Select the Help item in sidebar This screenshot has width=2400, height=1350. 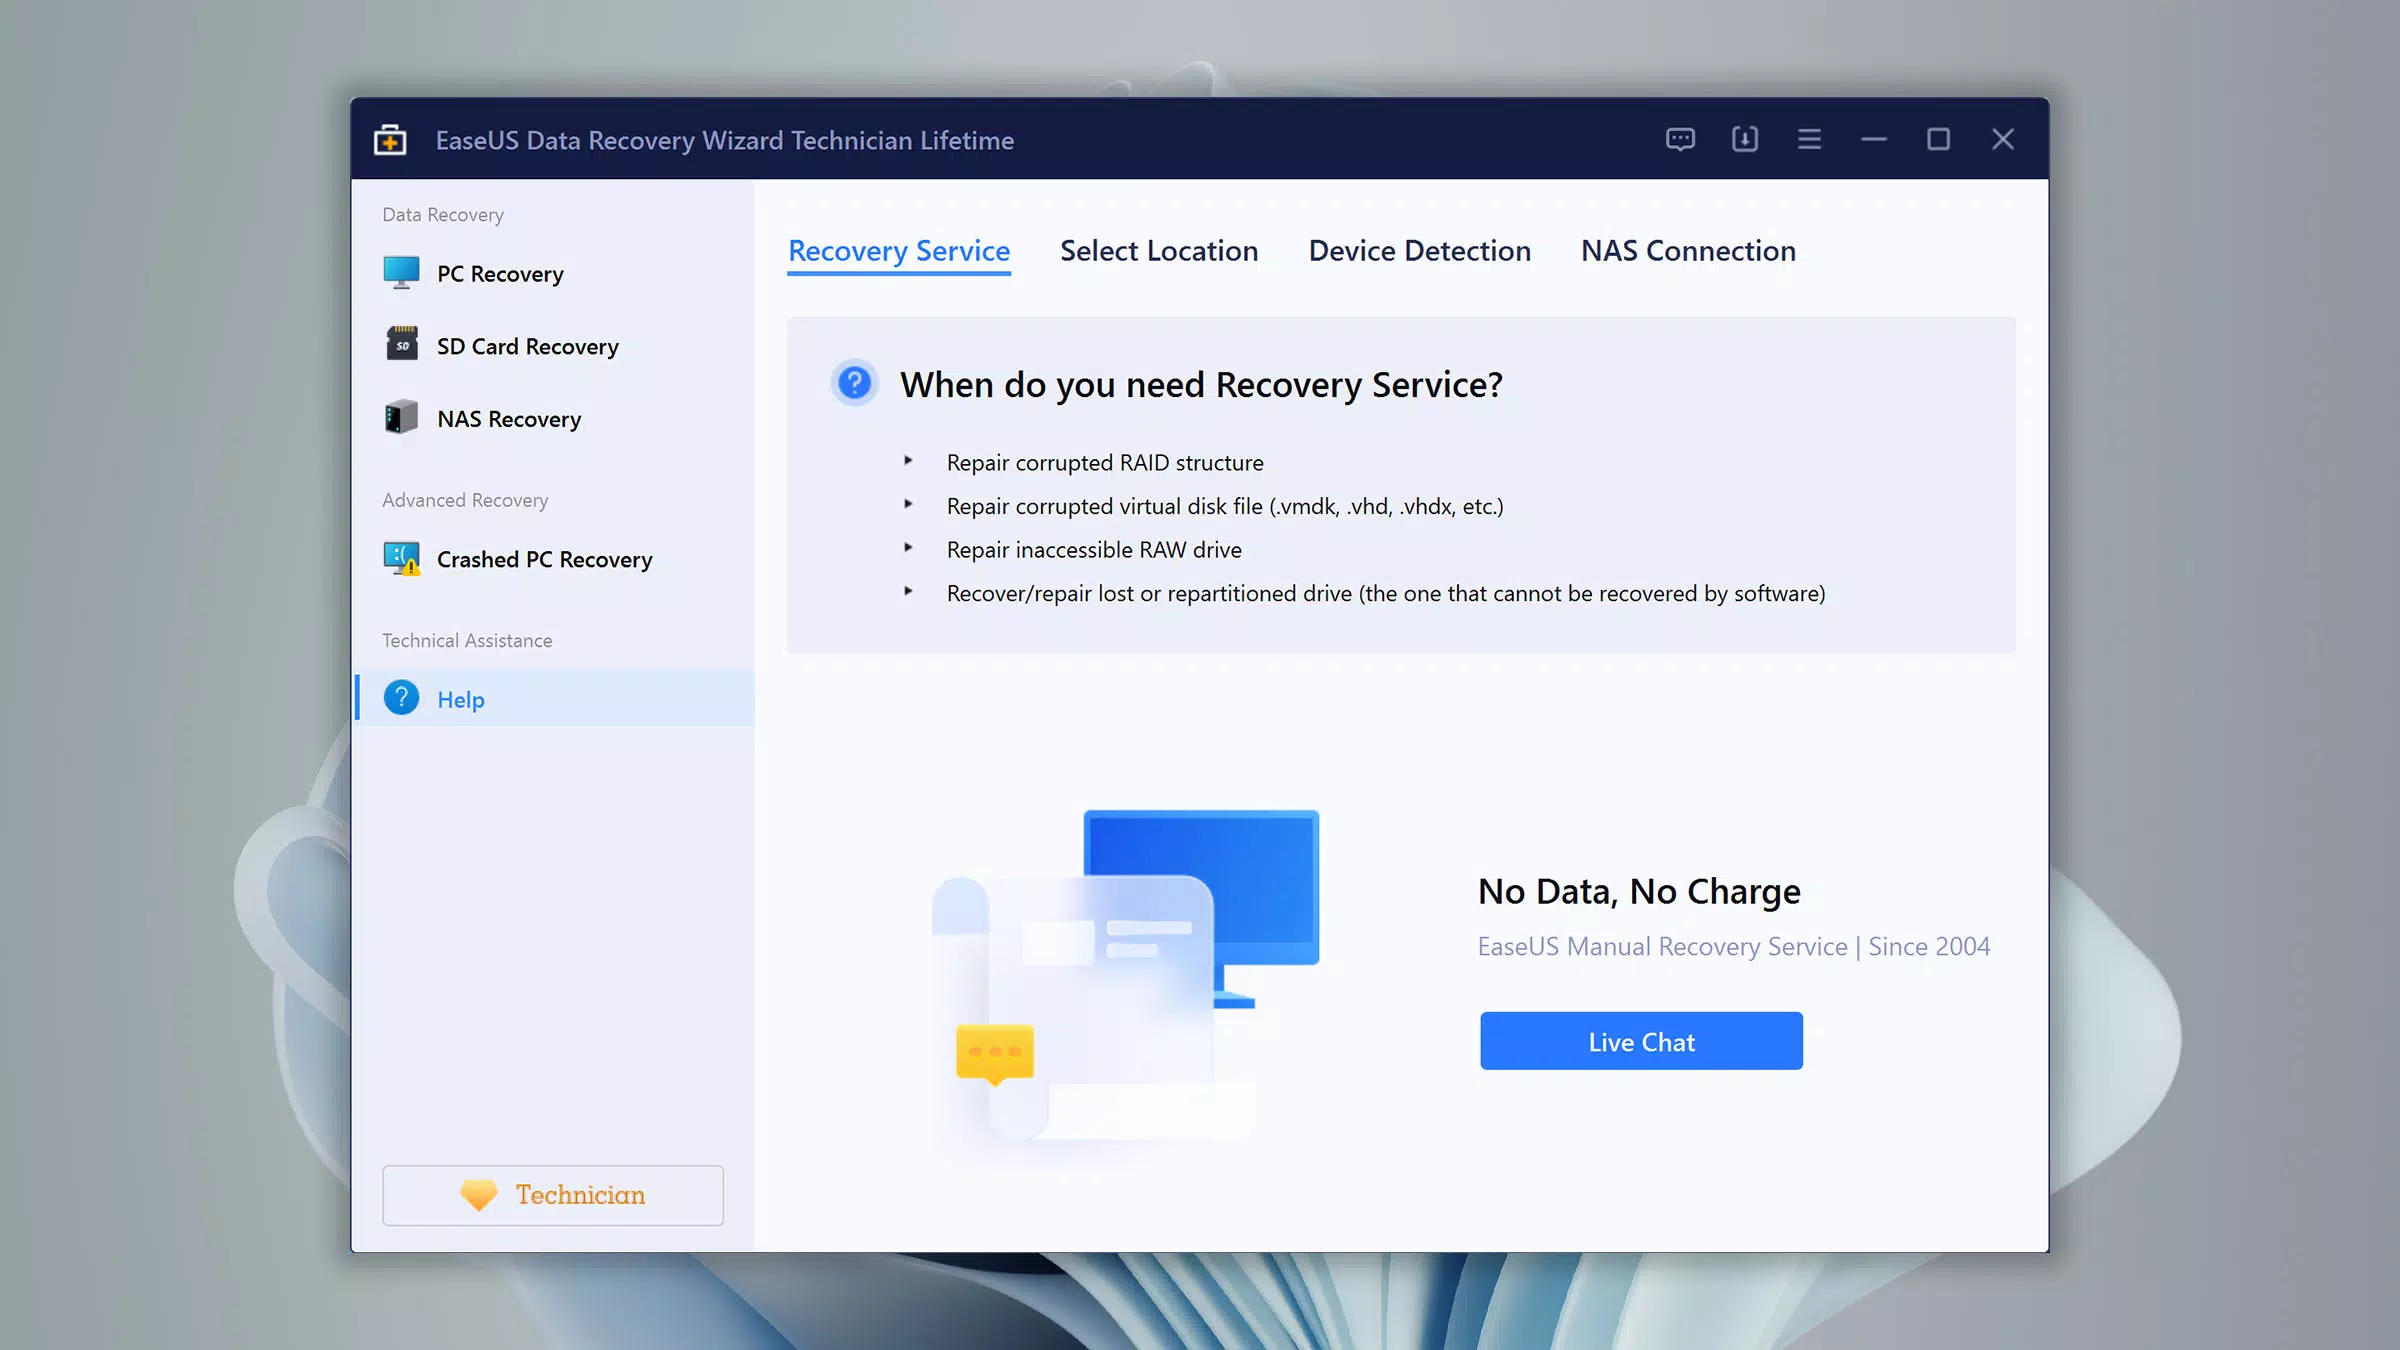click(x=555, y=698)
